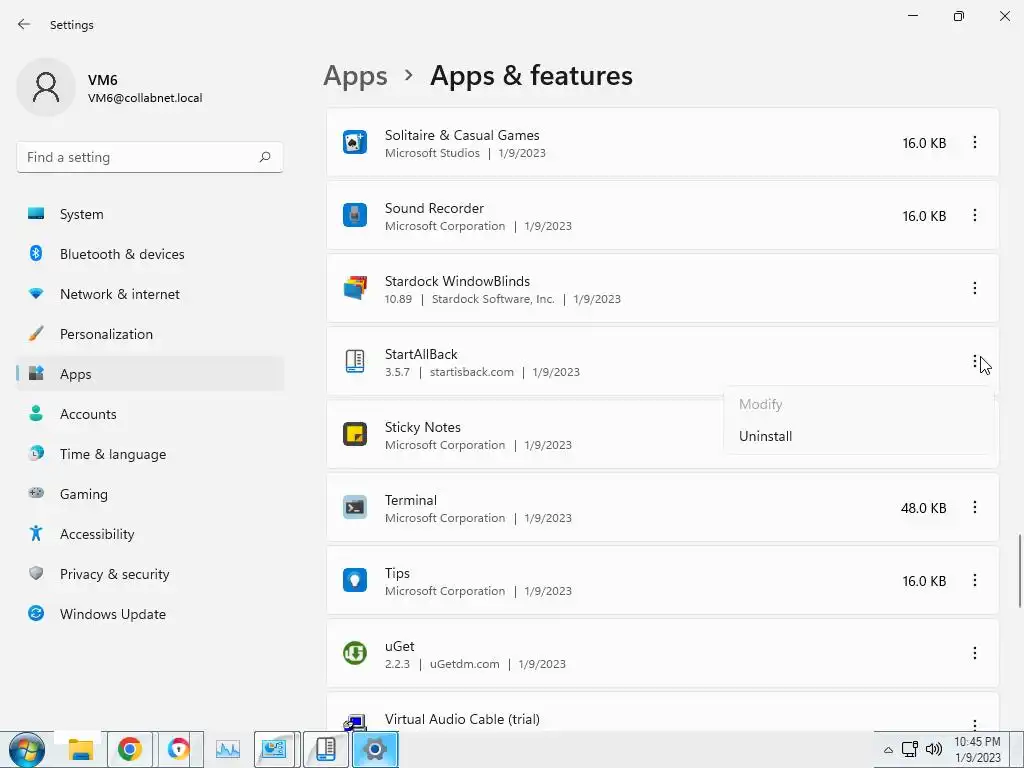This screenshot has height=768, width=1024.
Task: Click the startisback.com publisher text
Action: [472, 372]
